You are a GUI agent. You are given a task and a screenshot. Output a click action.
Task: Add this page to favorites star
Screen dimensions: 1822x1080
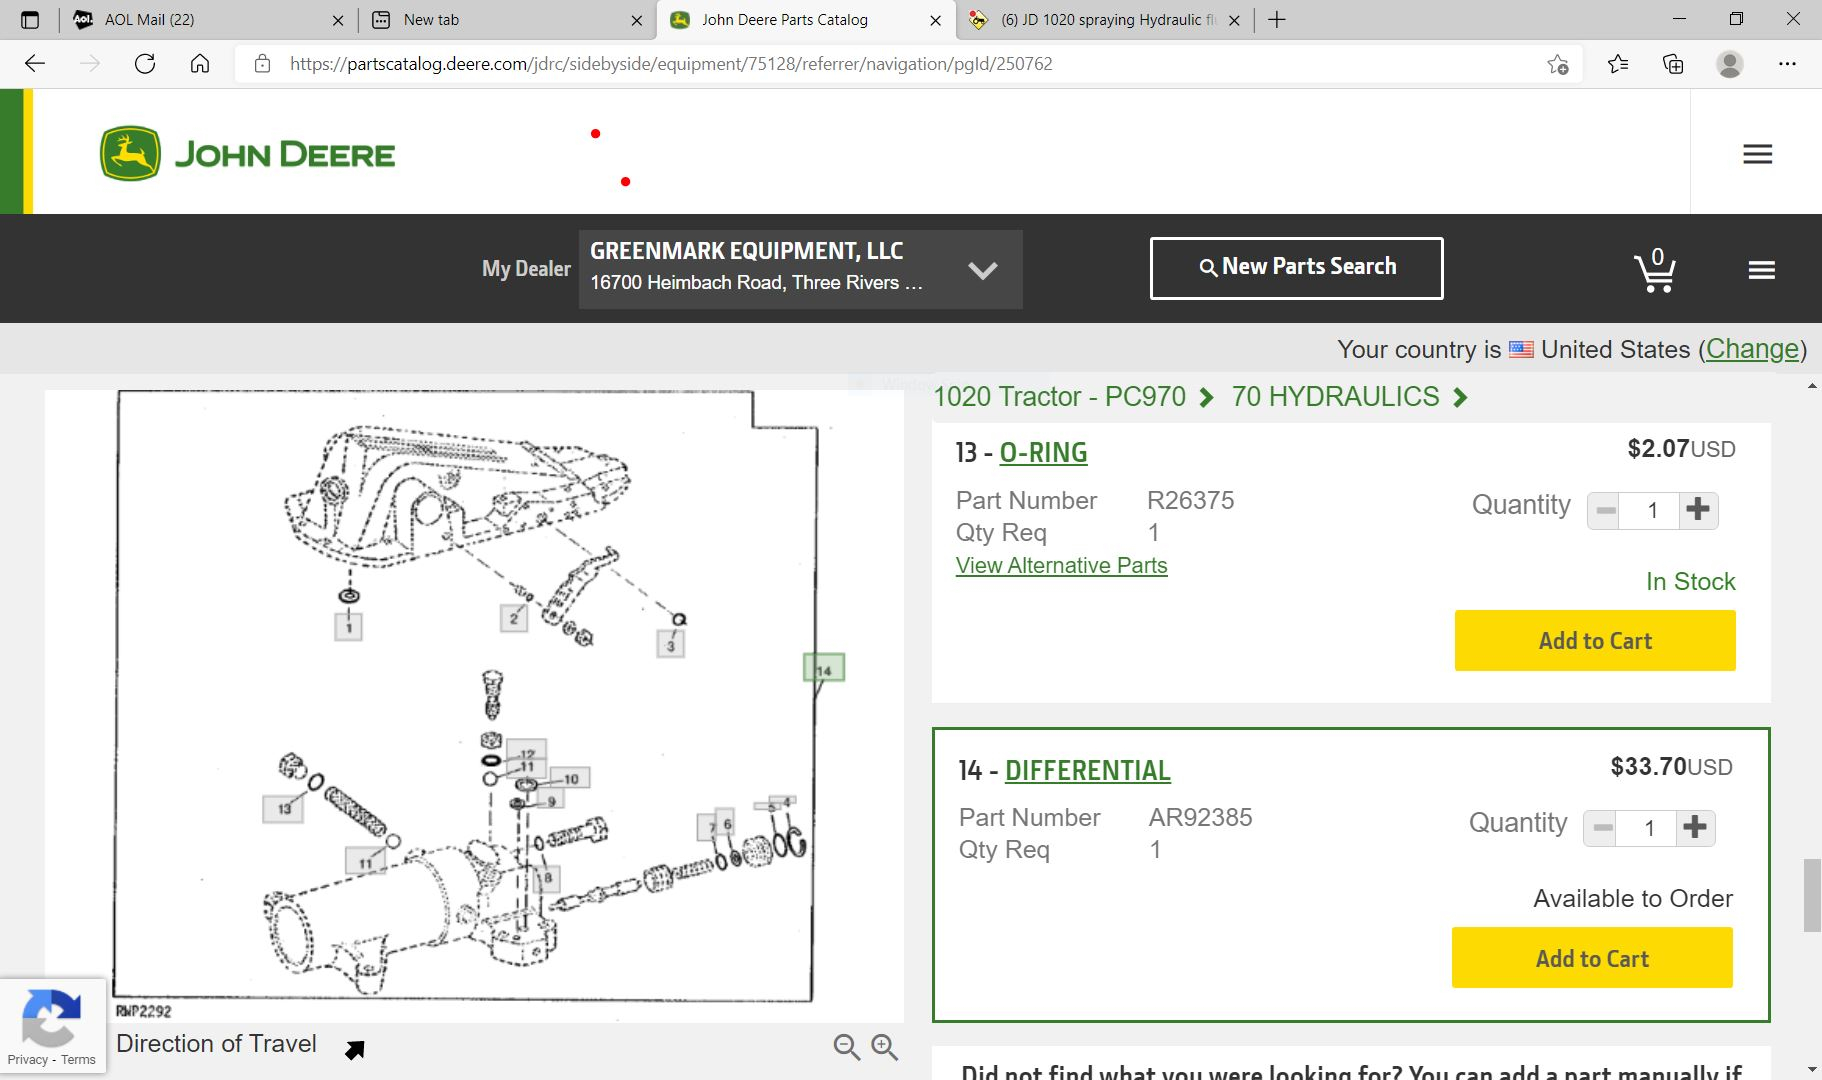[x=1557, y=64]
